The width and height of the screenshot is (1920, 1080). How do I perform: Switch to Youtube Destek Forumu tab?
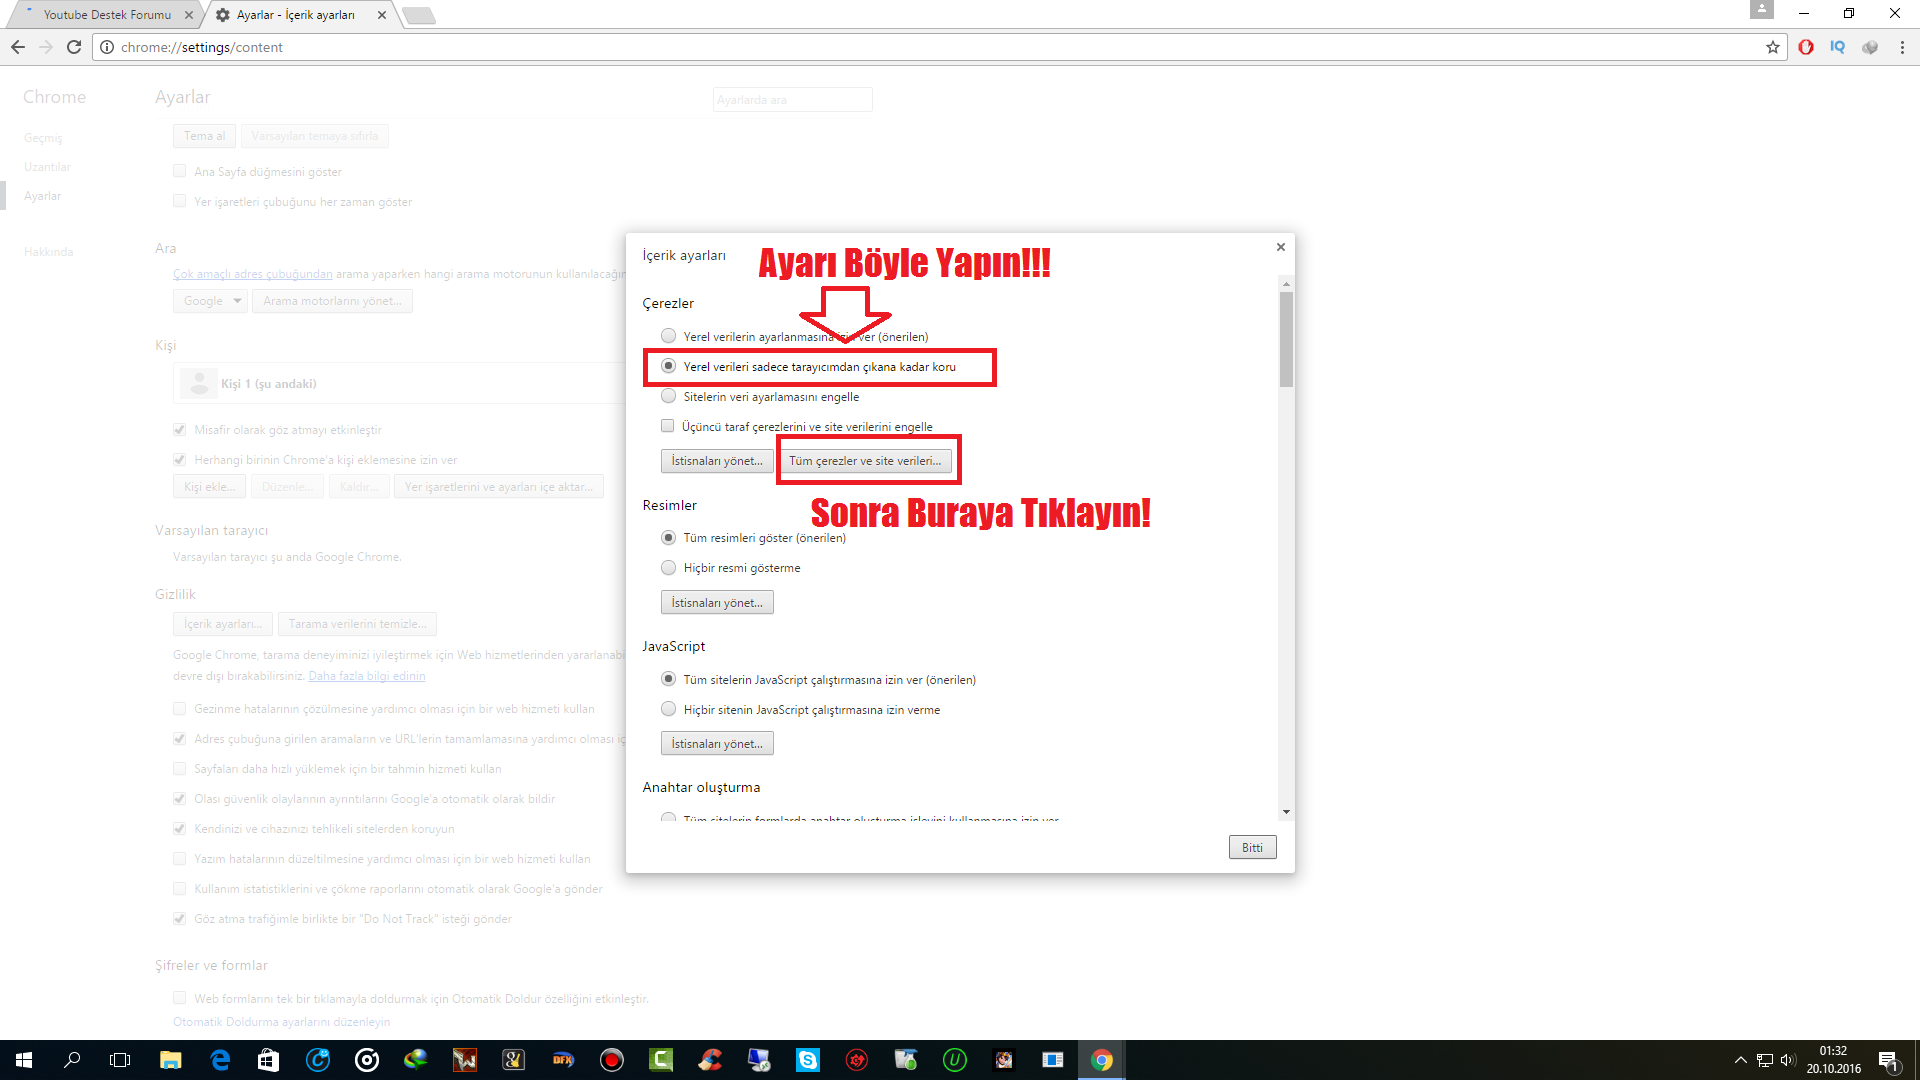tap(106, 15)
